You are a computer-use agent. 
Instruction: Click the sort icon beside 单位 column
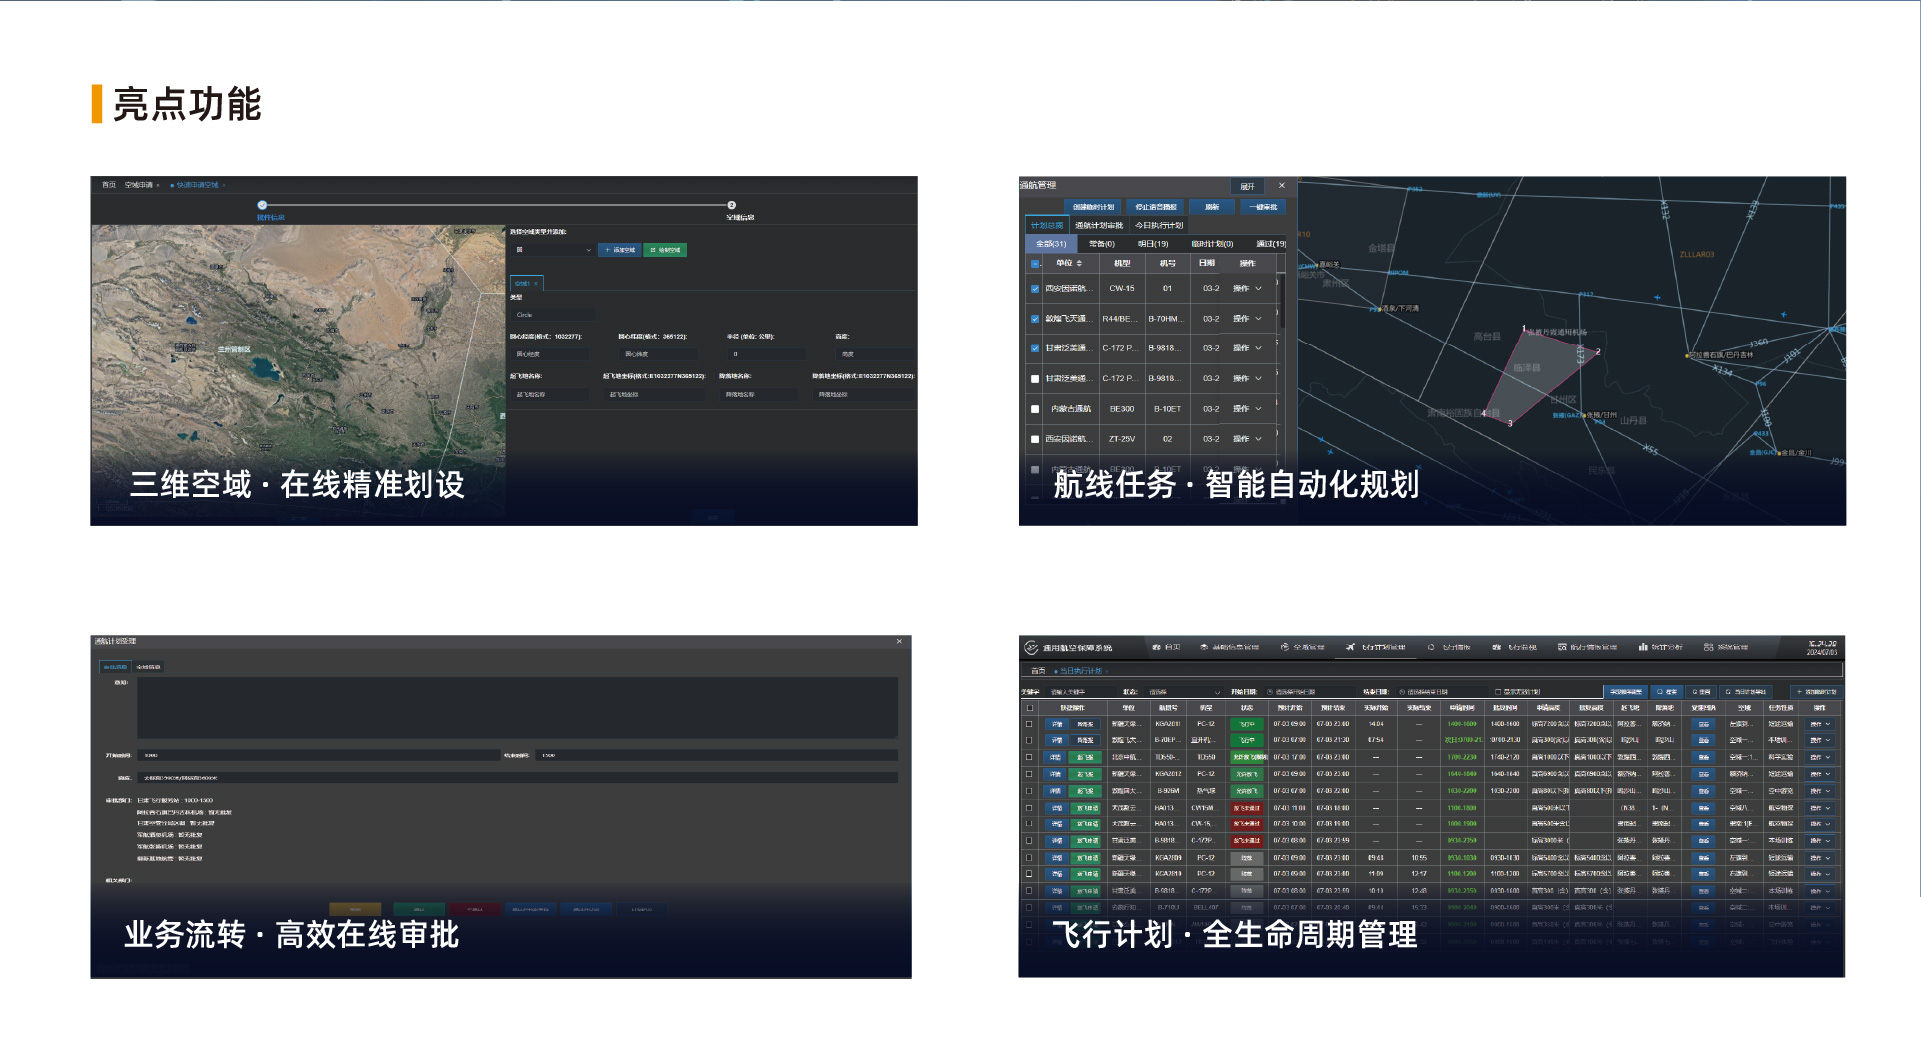pos(1079,264)
